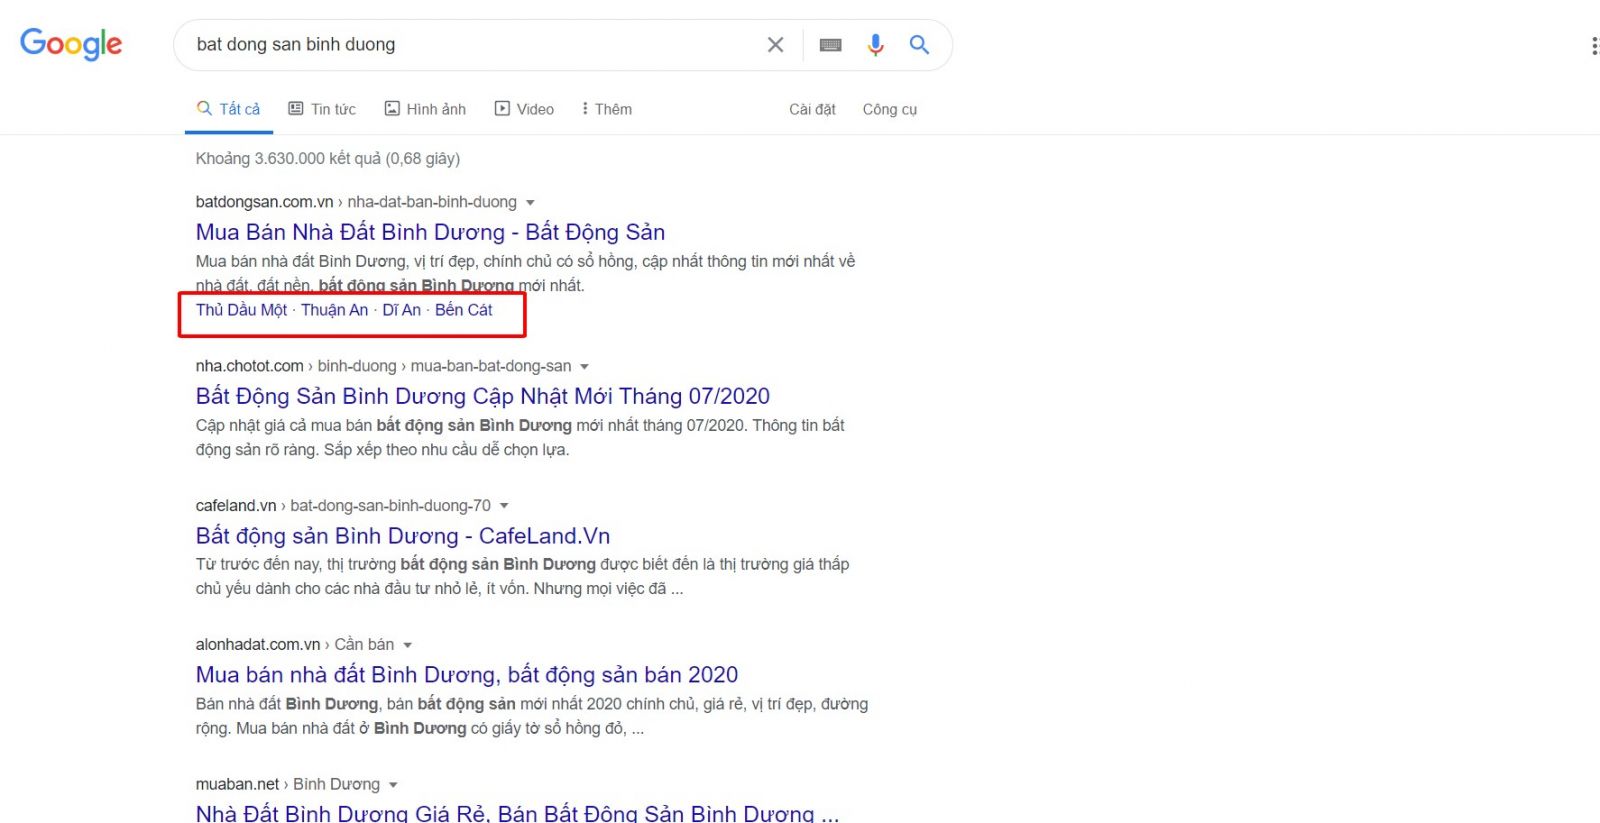Open Bất động sản Bình Dương - CafeLand.Vn
This screenshot has height=823, width=1600.
[403, 536]
